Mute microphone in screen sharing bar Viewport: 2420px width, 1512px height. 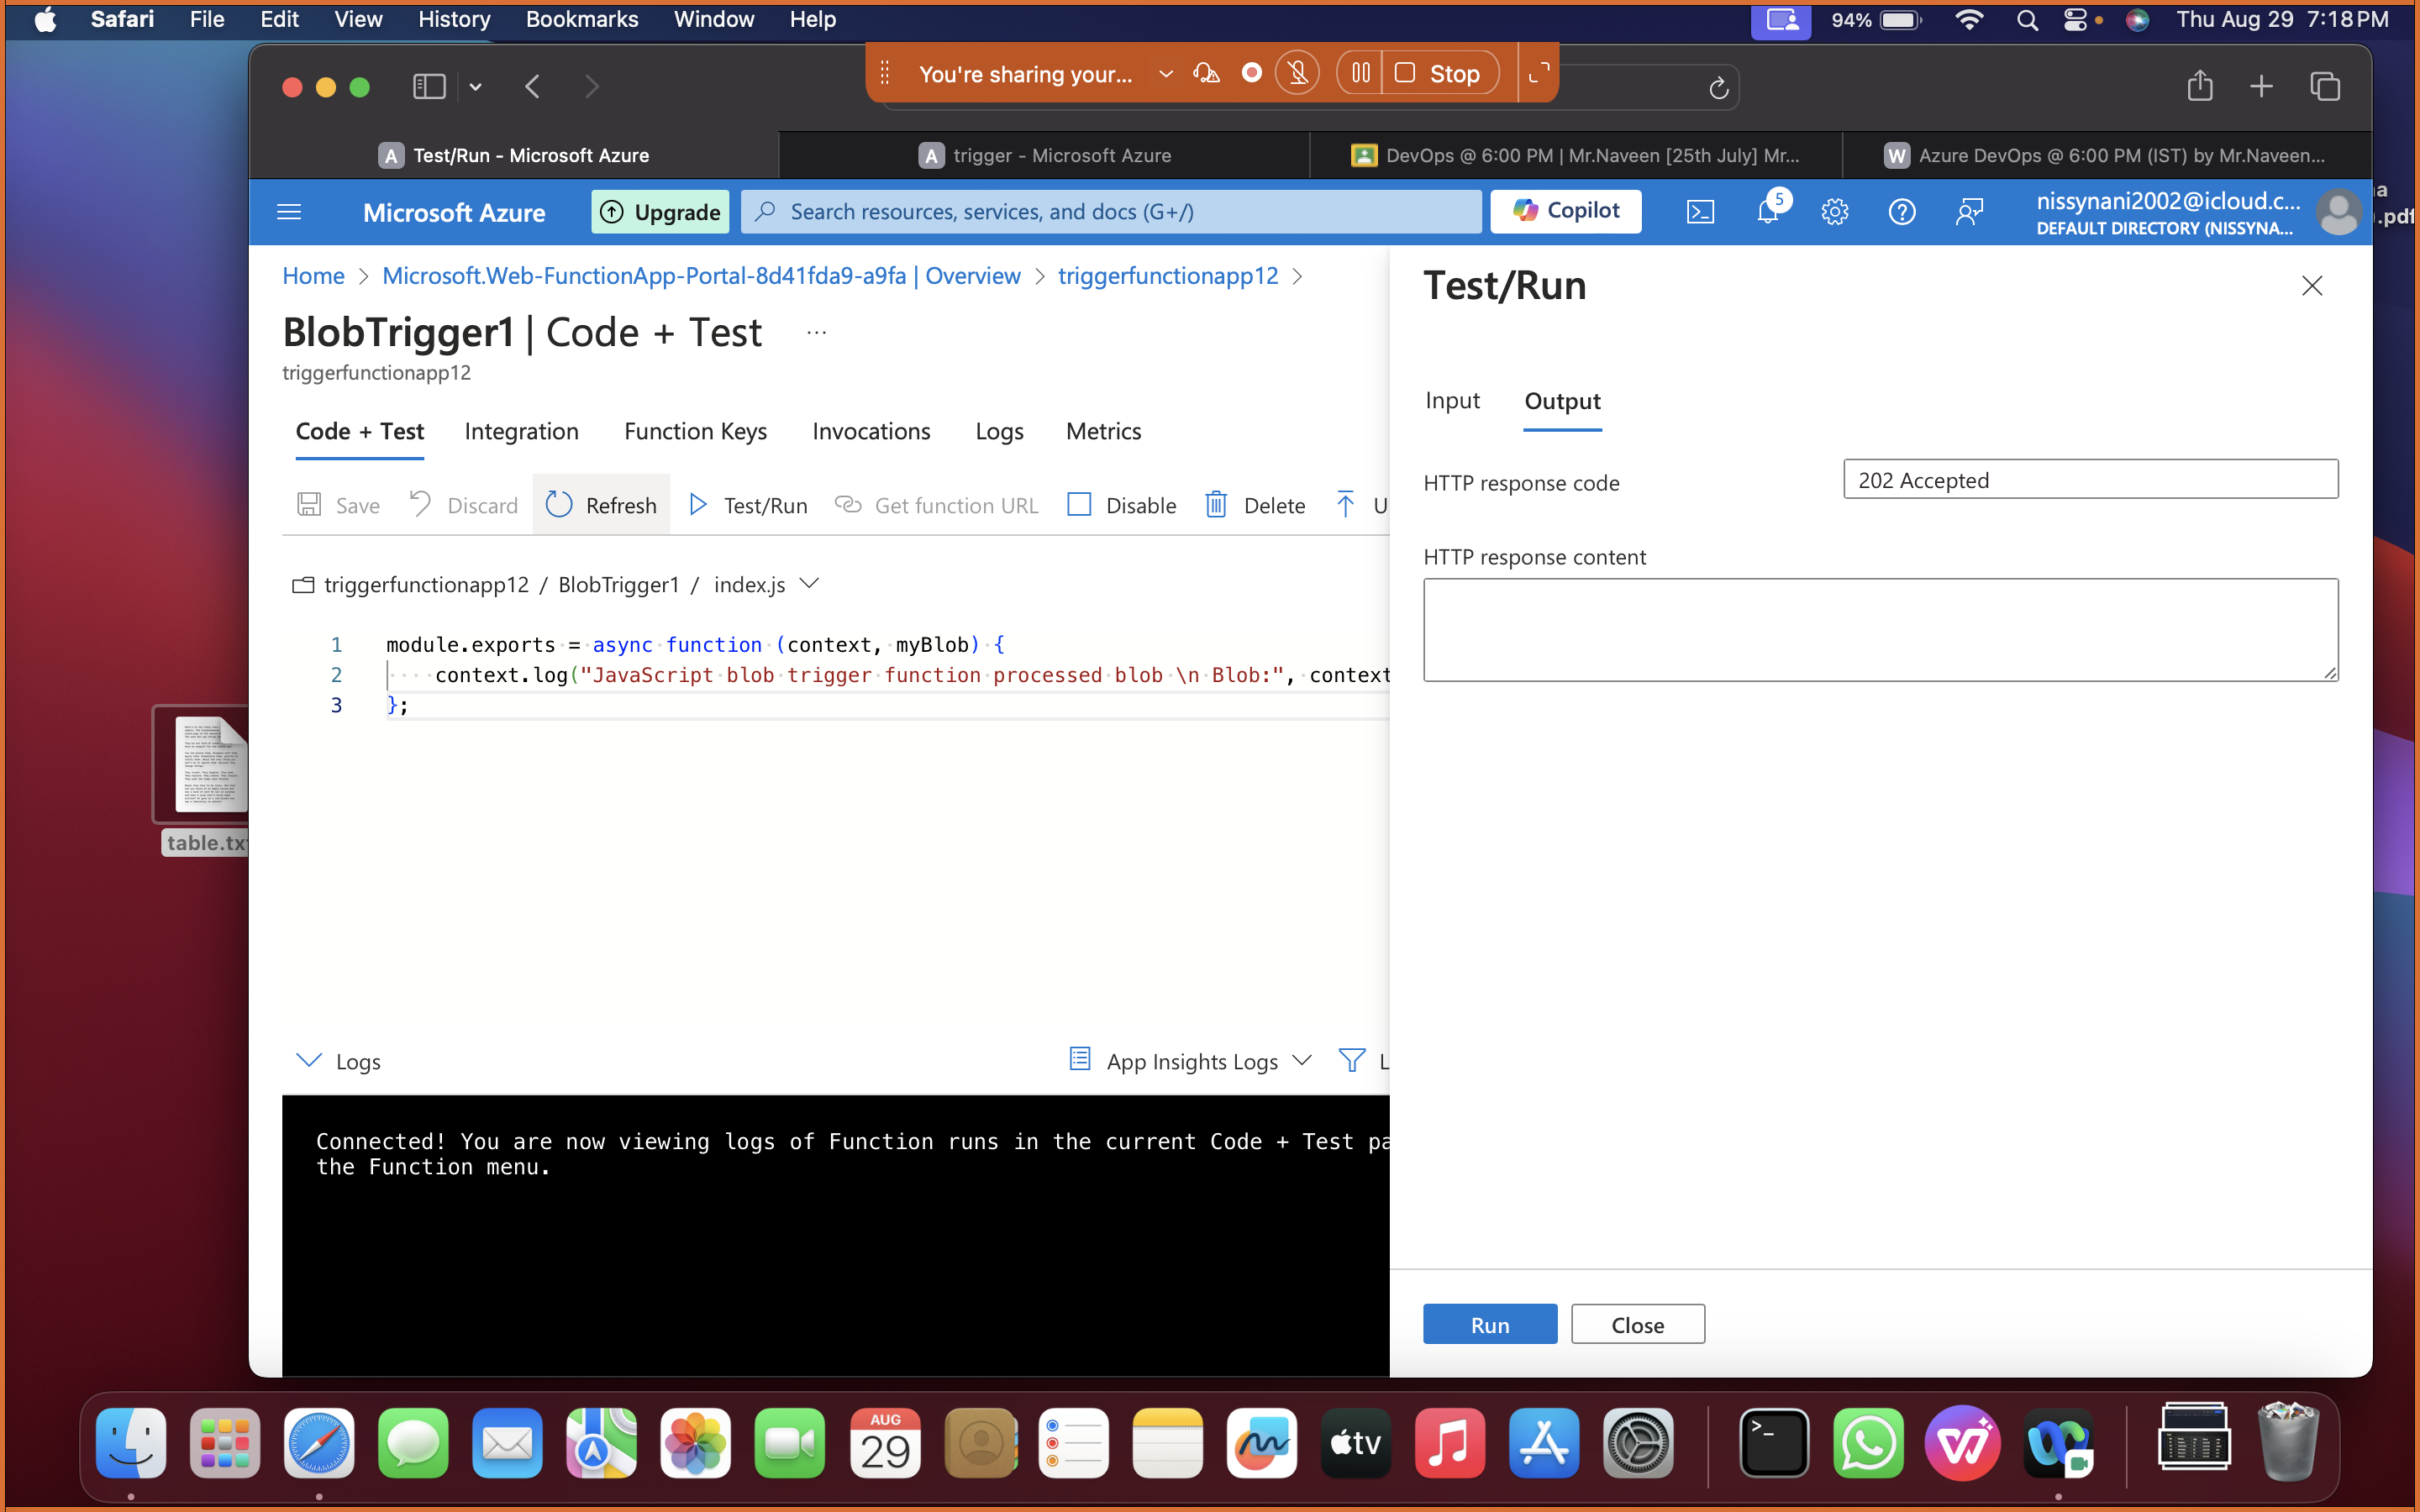click(x=1297, y=73)
